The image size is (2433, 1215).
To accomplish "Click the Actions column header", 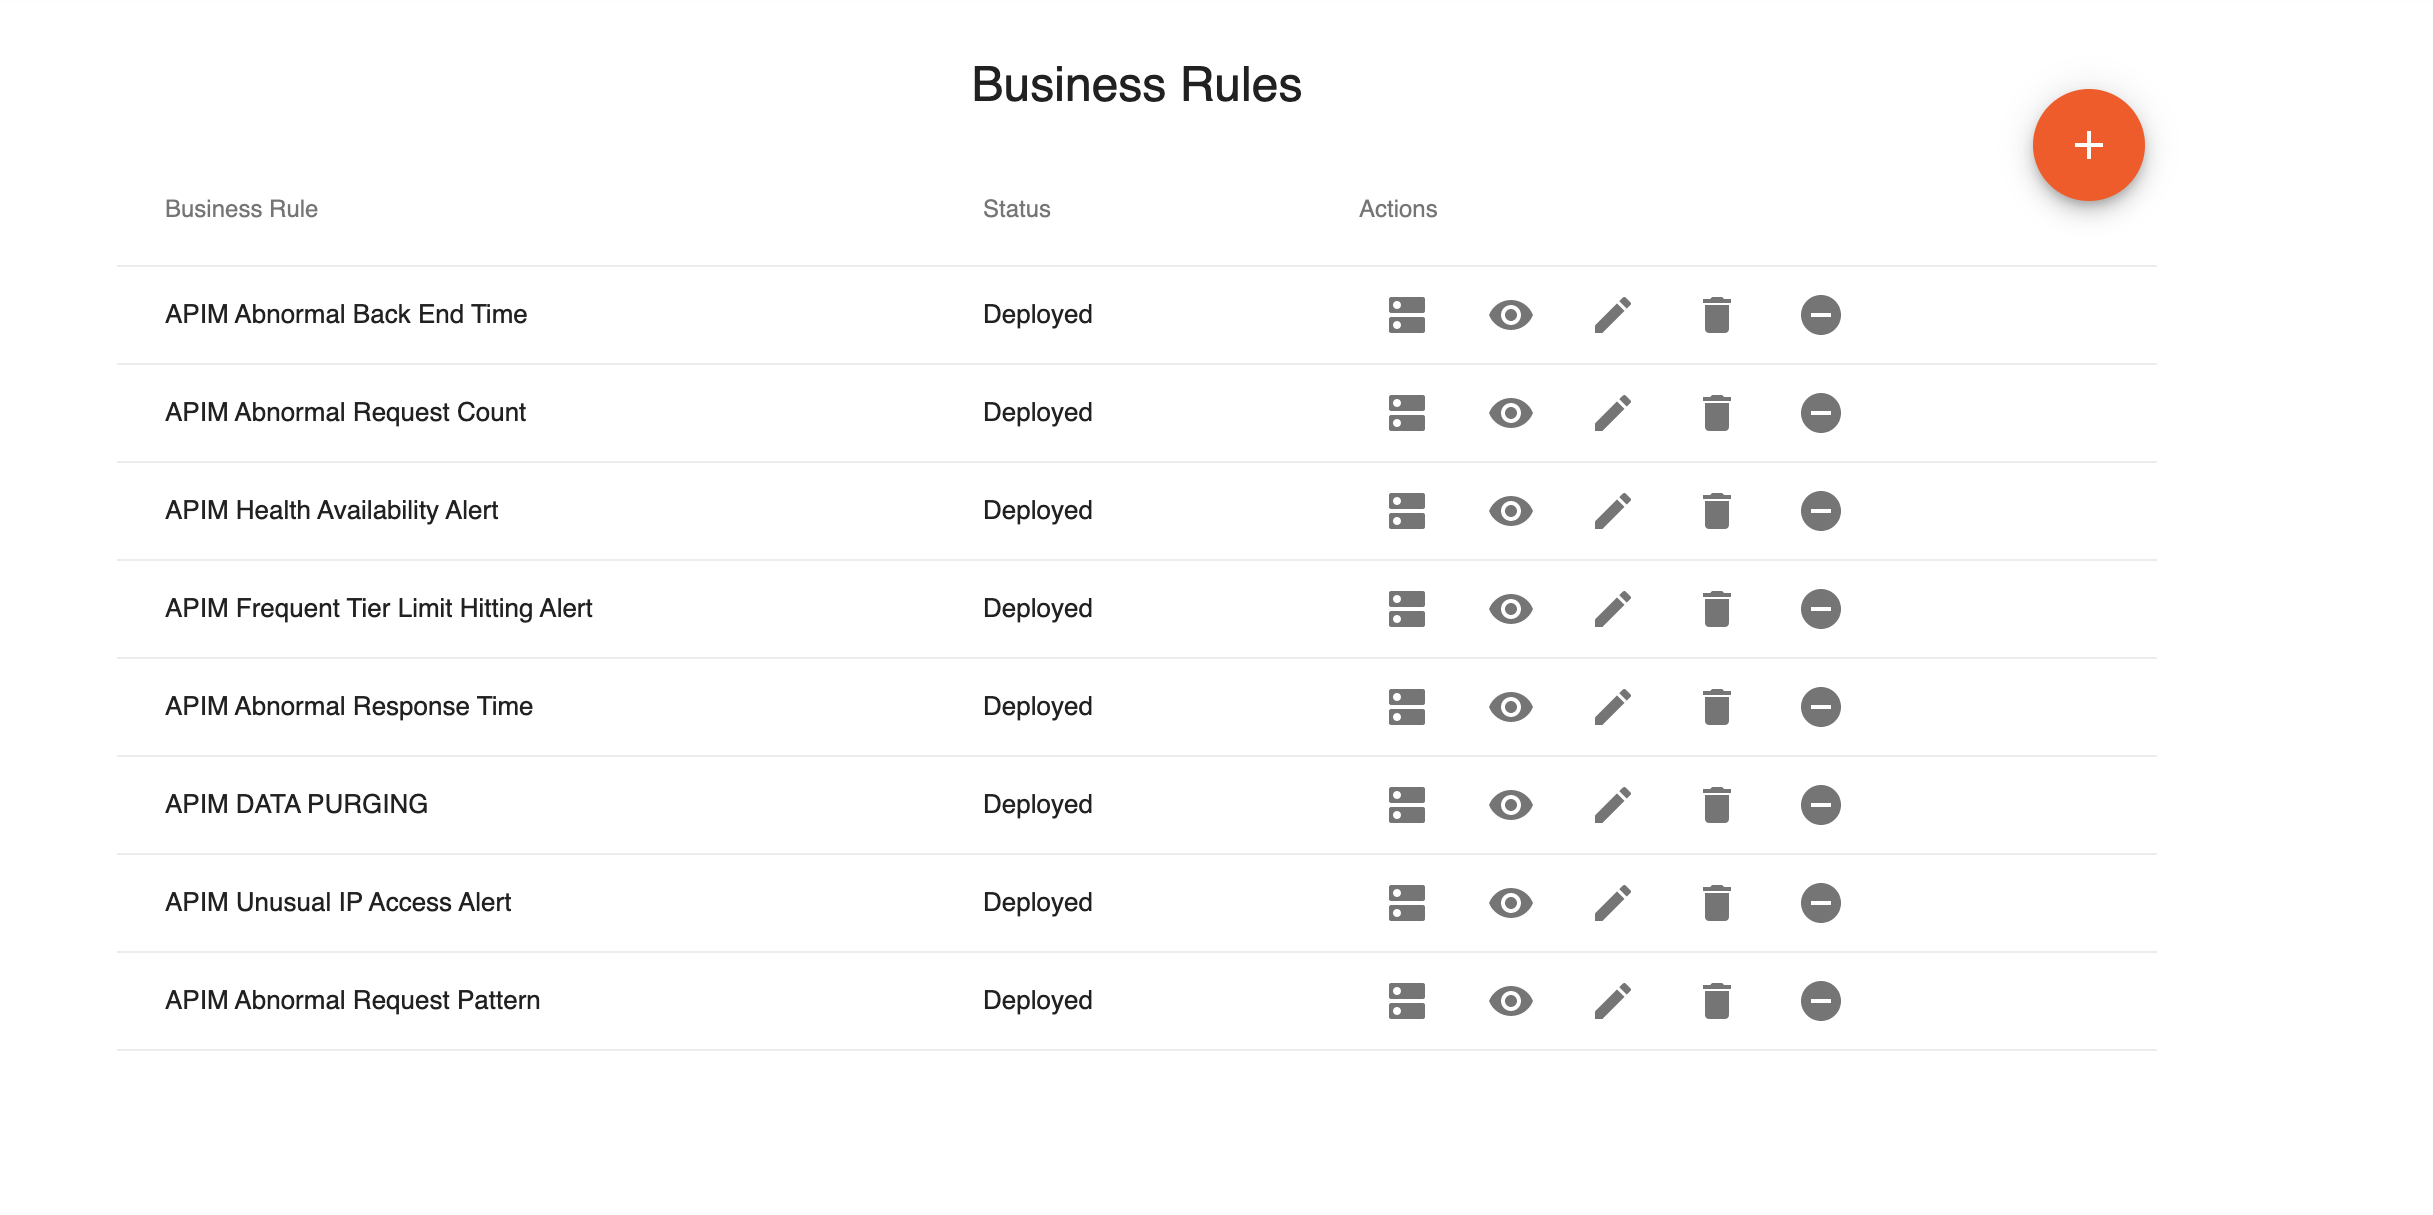I will point(1397,209).
